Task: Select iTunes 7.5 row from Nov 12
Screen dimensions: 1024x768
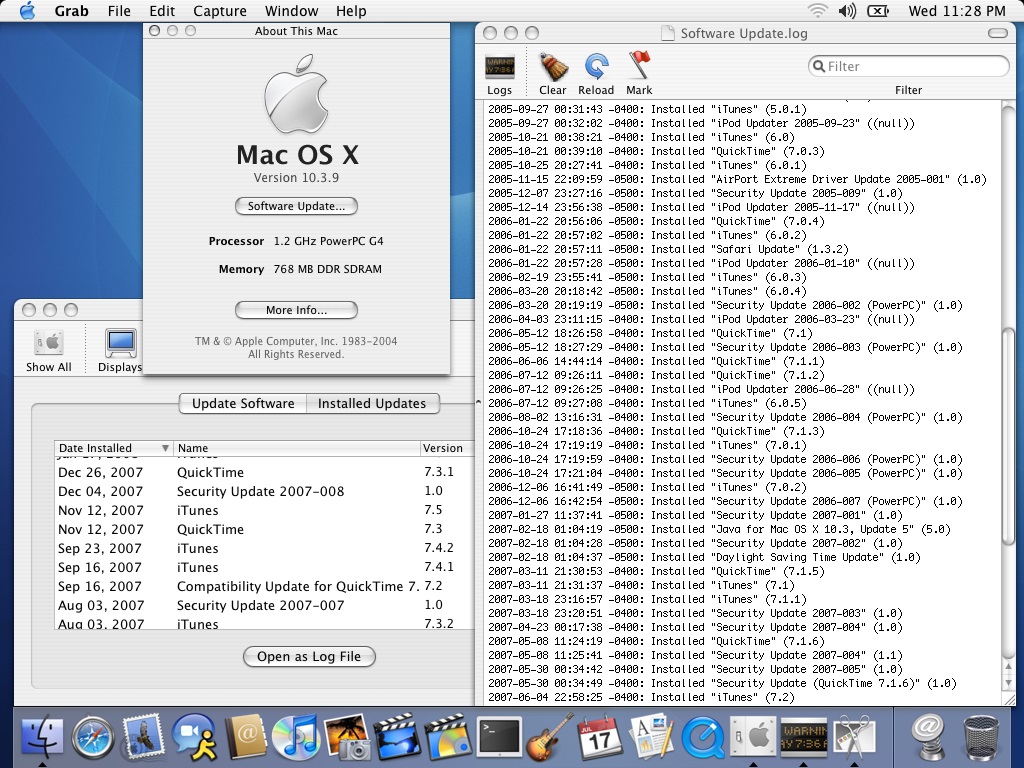Action: pyautogui.click(x=264, y=510)
